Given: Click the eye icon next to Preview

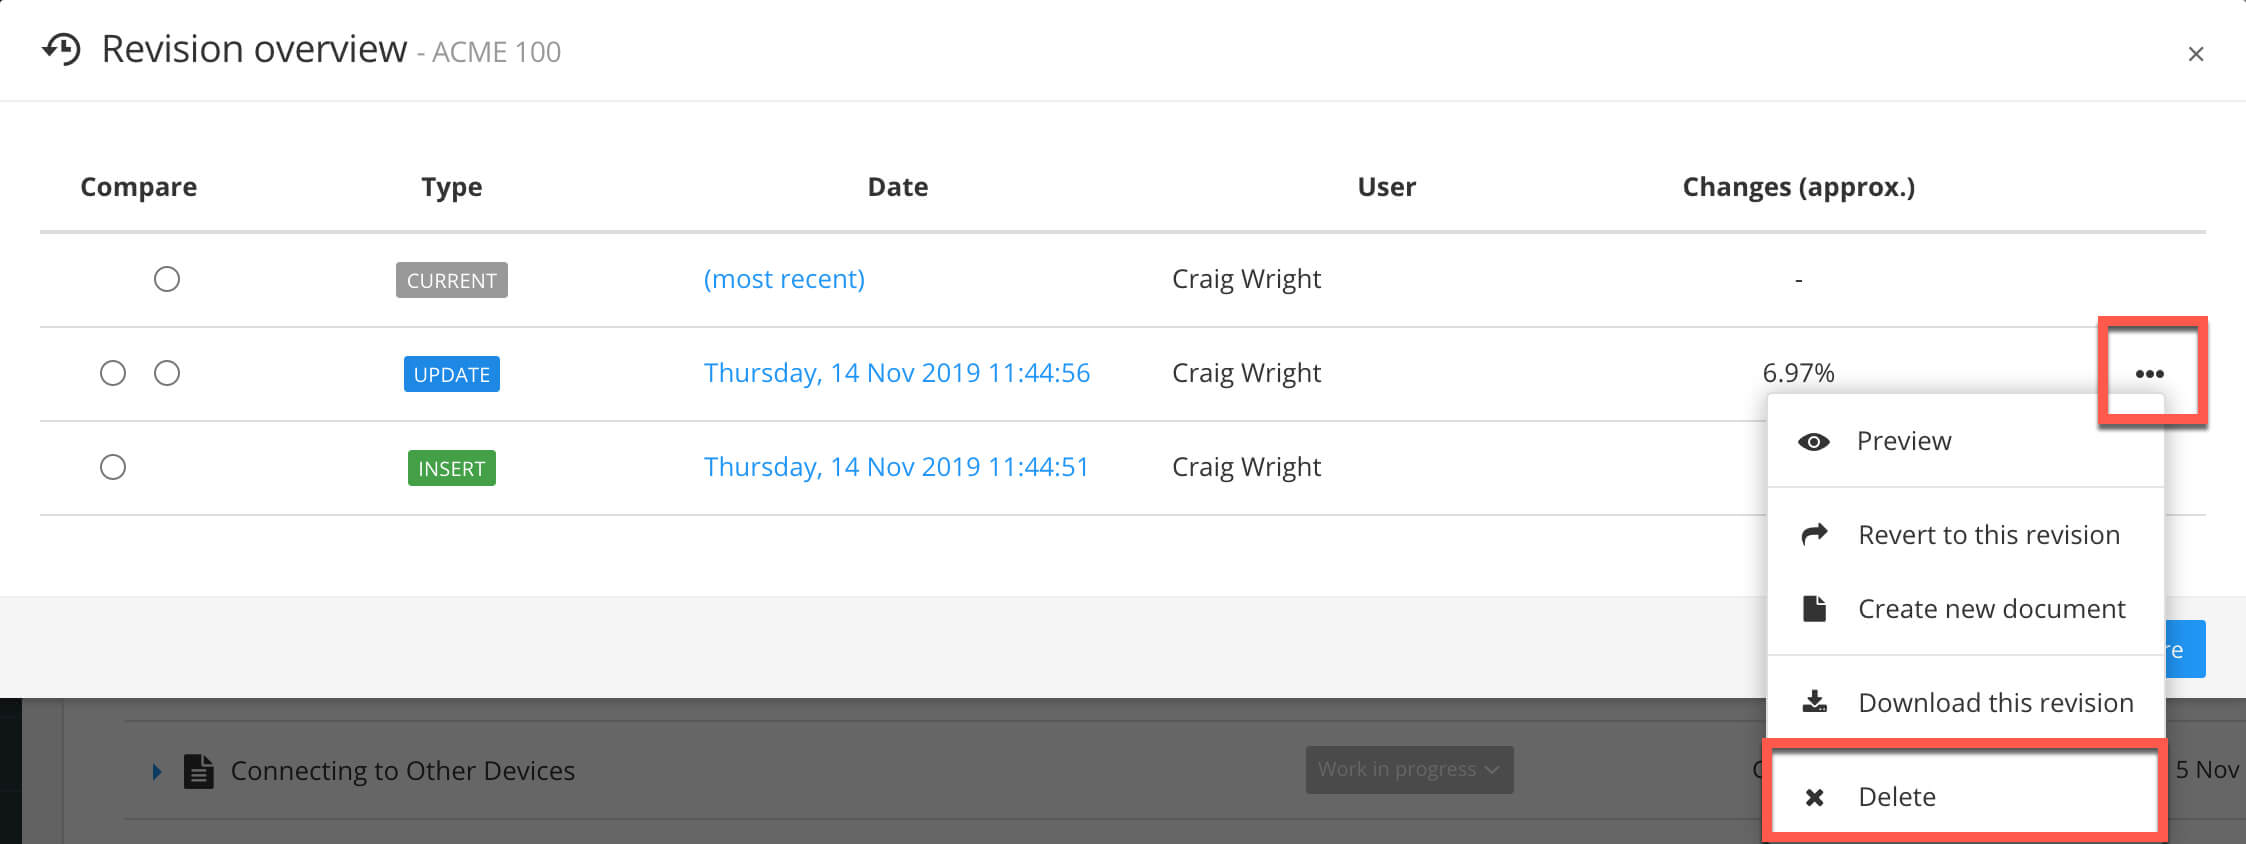Looking at the screenshot, I should click(x=1813, y=442).
